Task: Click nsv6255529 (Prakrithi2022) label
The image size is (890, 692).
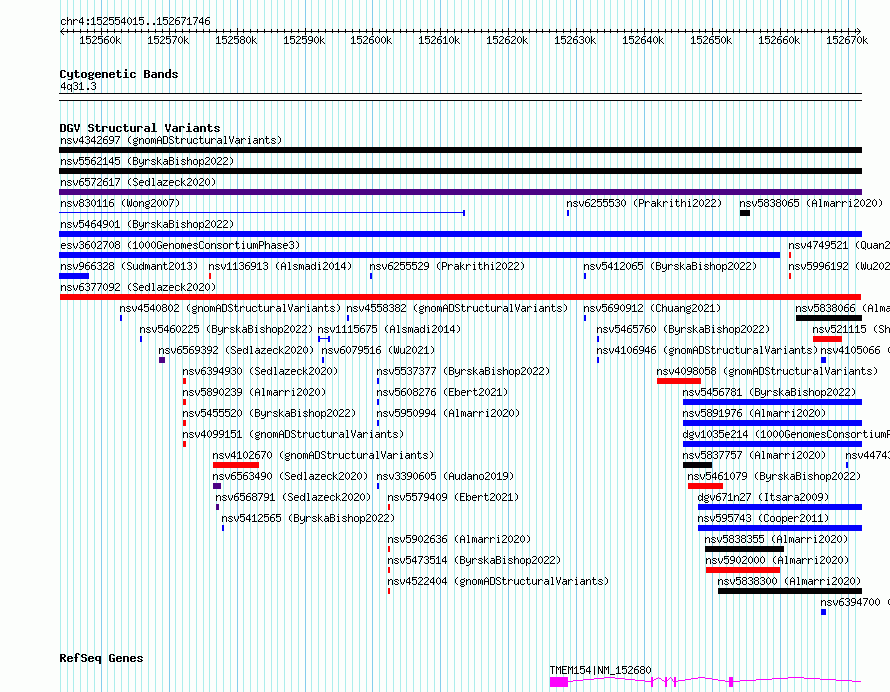Action: pyautogui.click(x=447, y=266)
